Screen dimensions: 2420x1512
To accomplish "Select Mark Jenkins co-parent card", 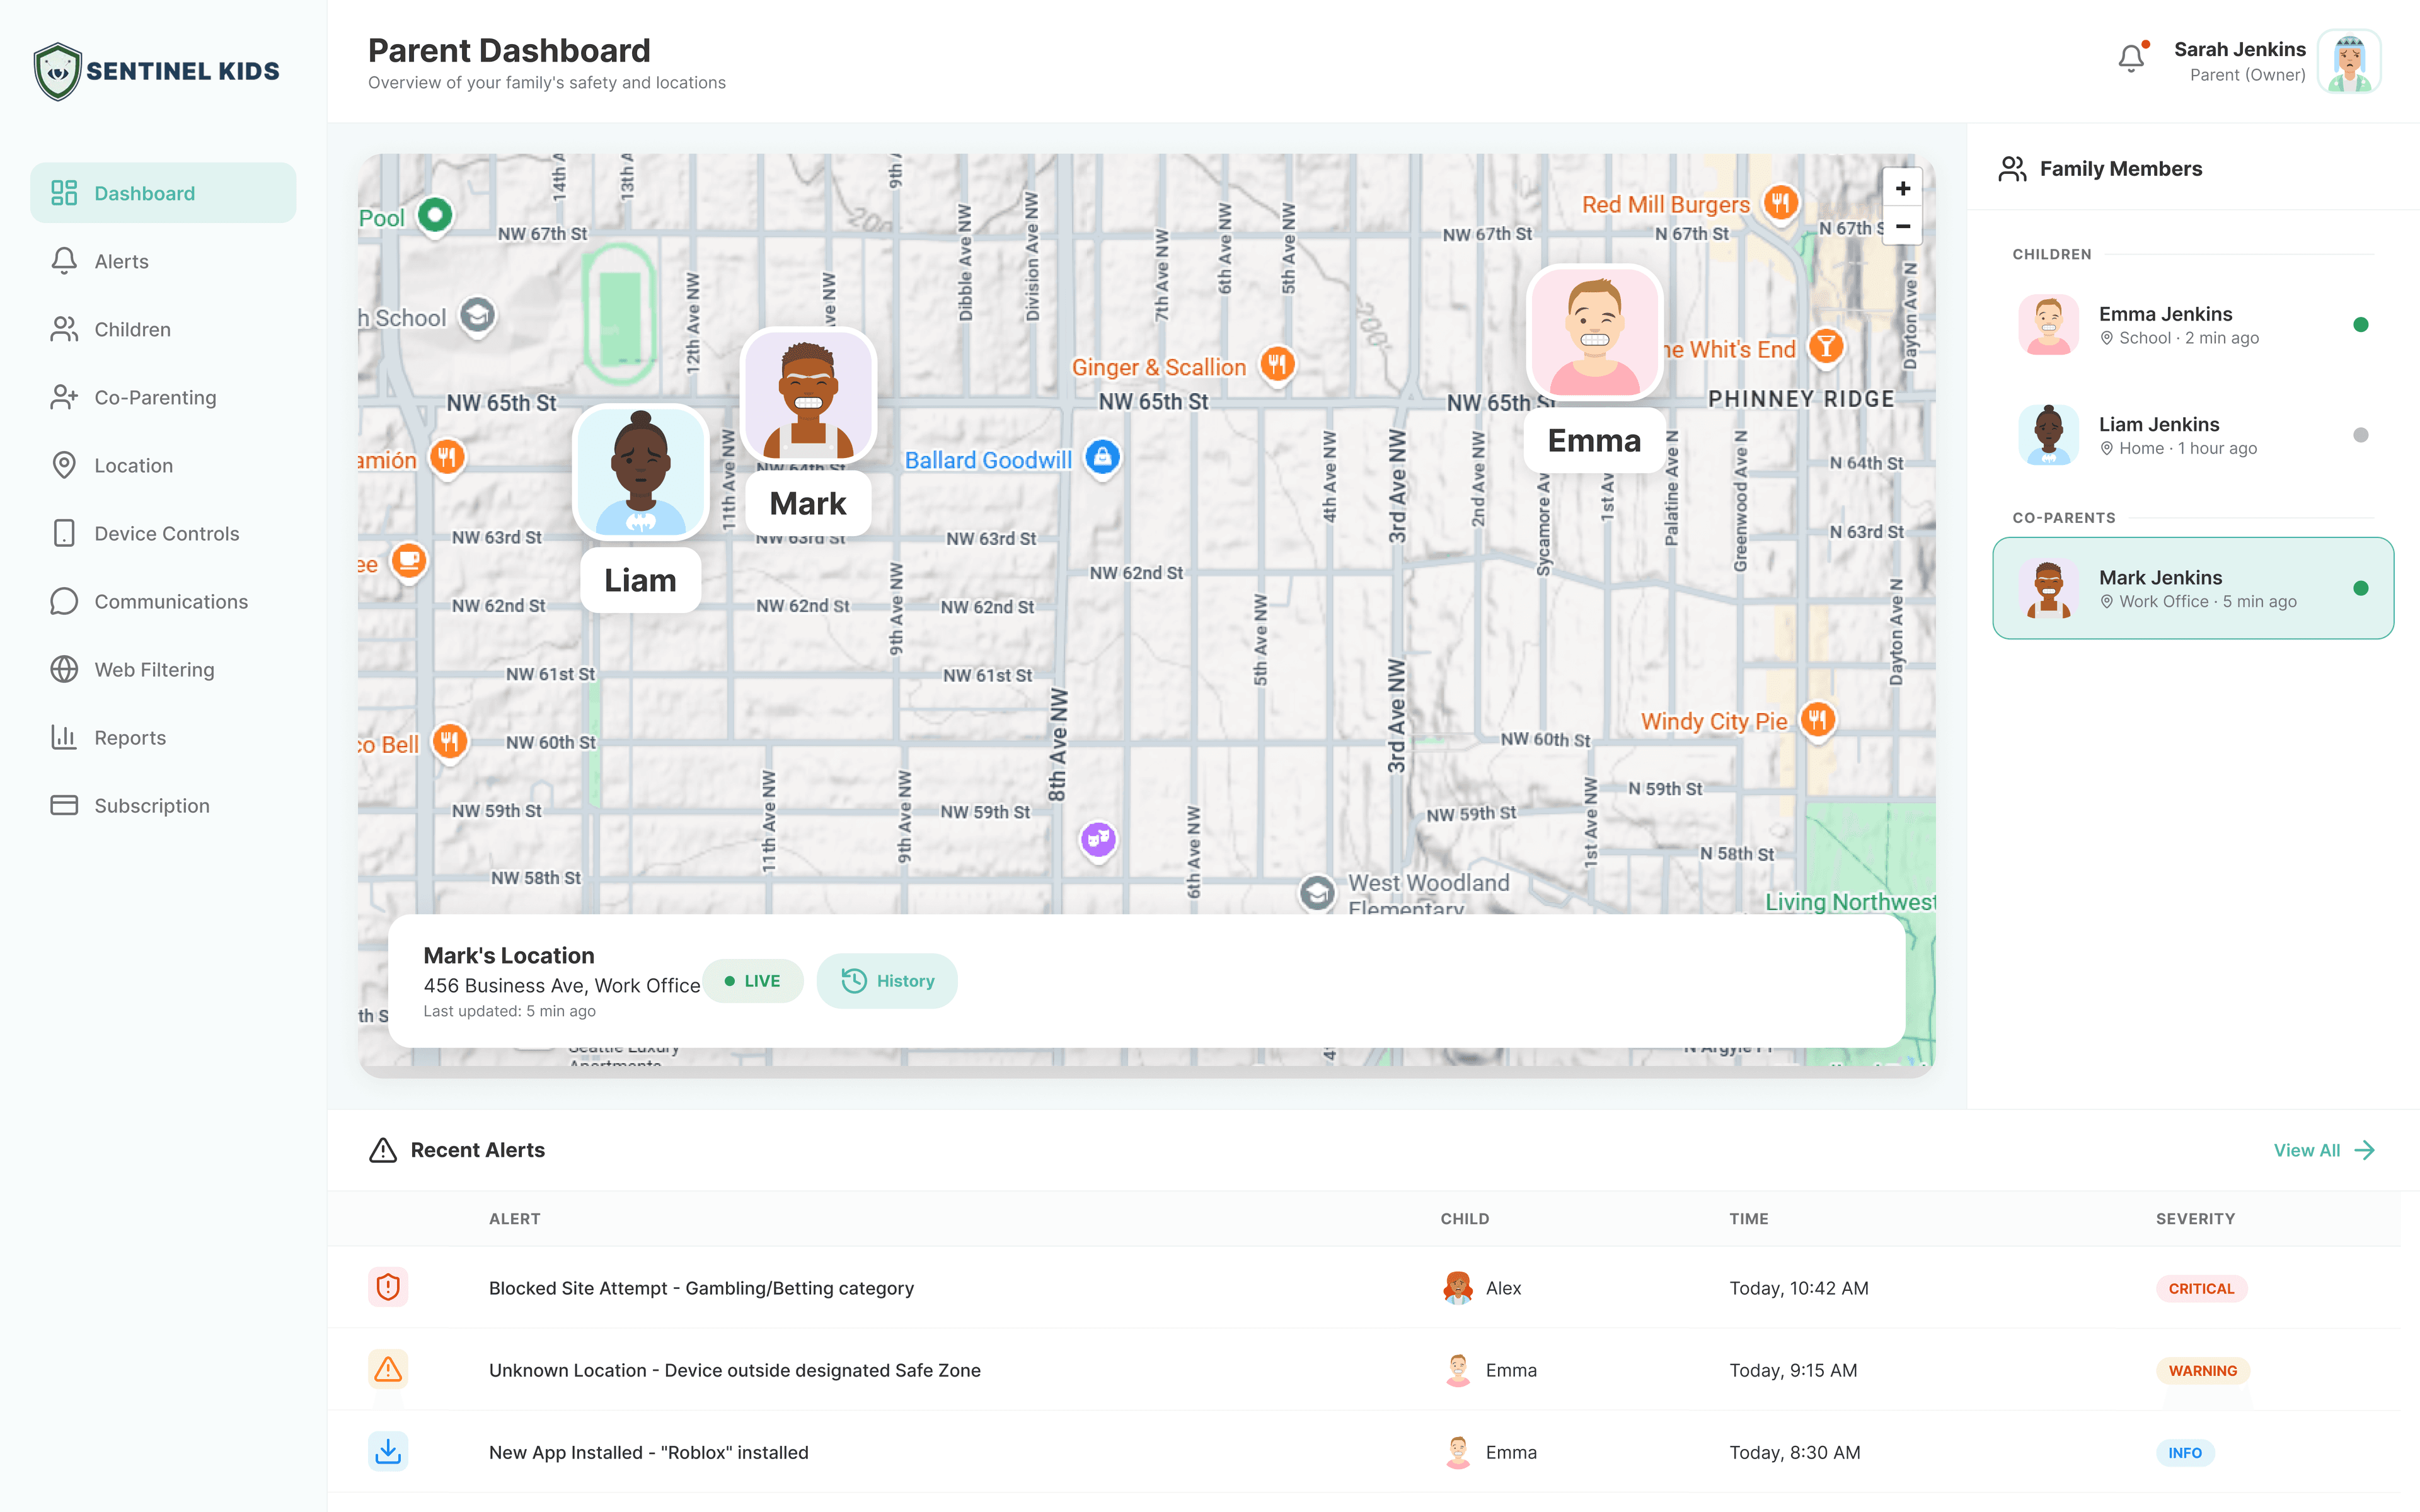I will [x=2193, y=588].
